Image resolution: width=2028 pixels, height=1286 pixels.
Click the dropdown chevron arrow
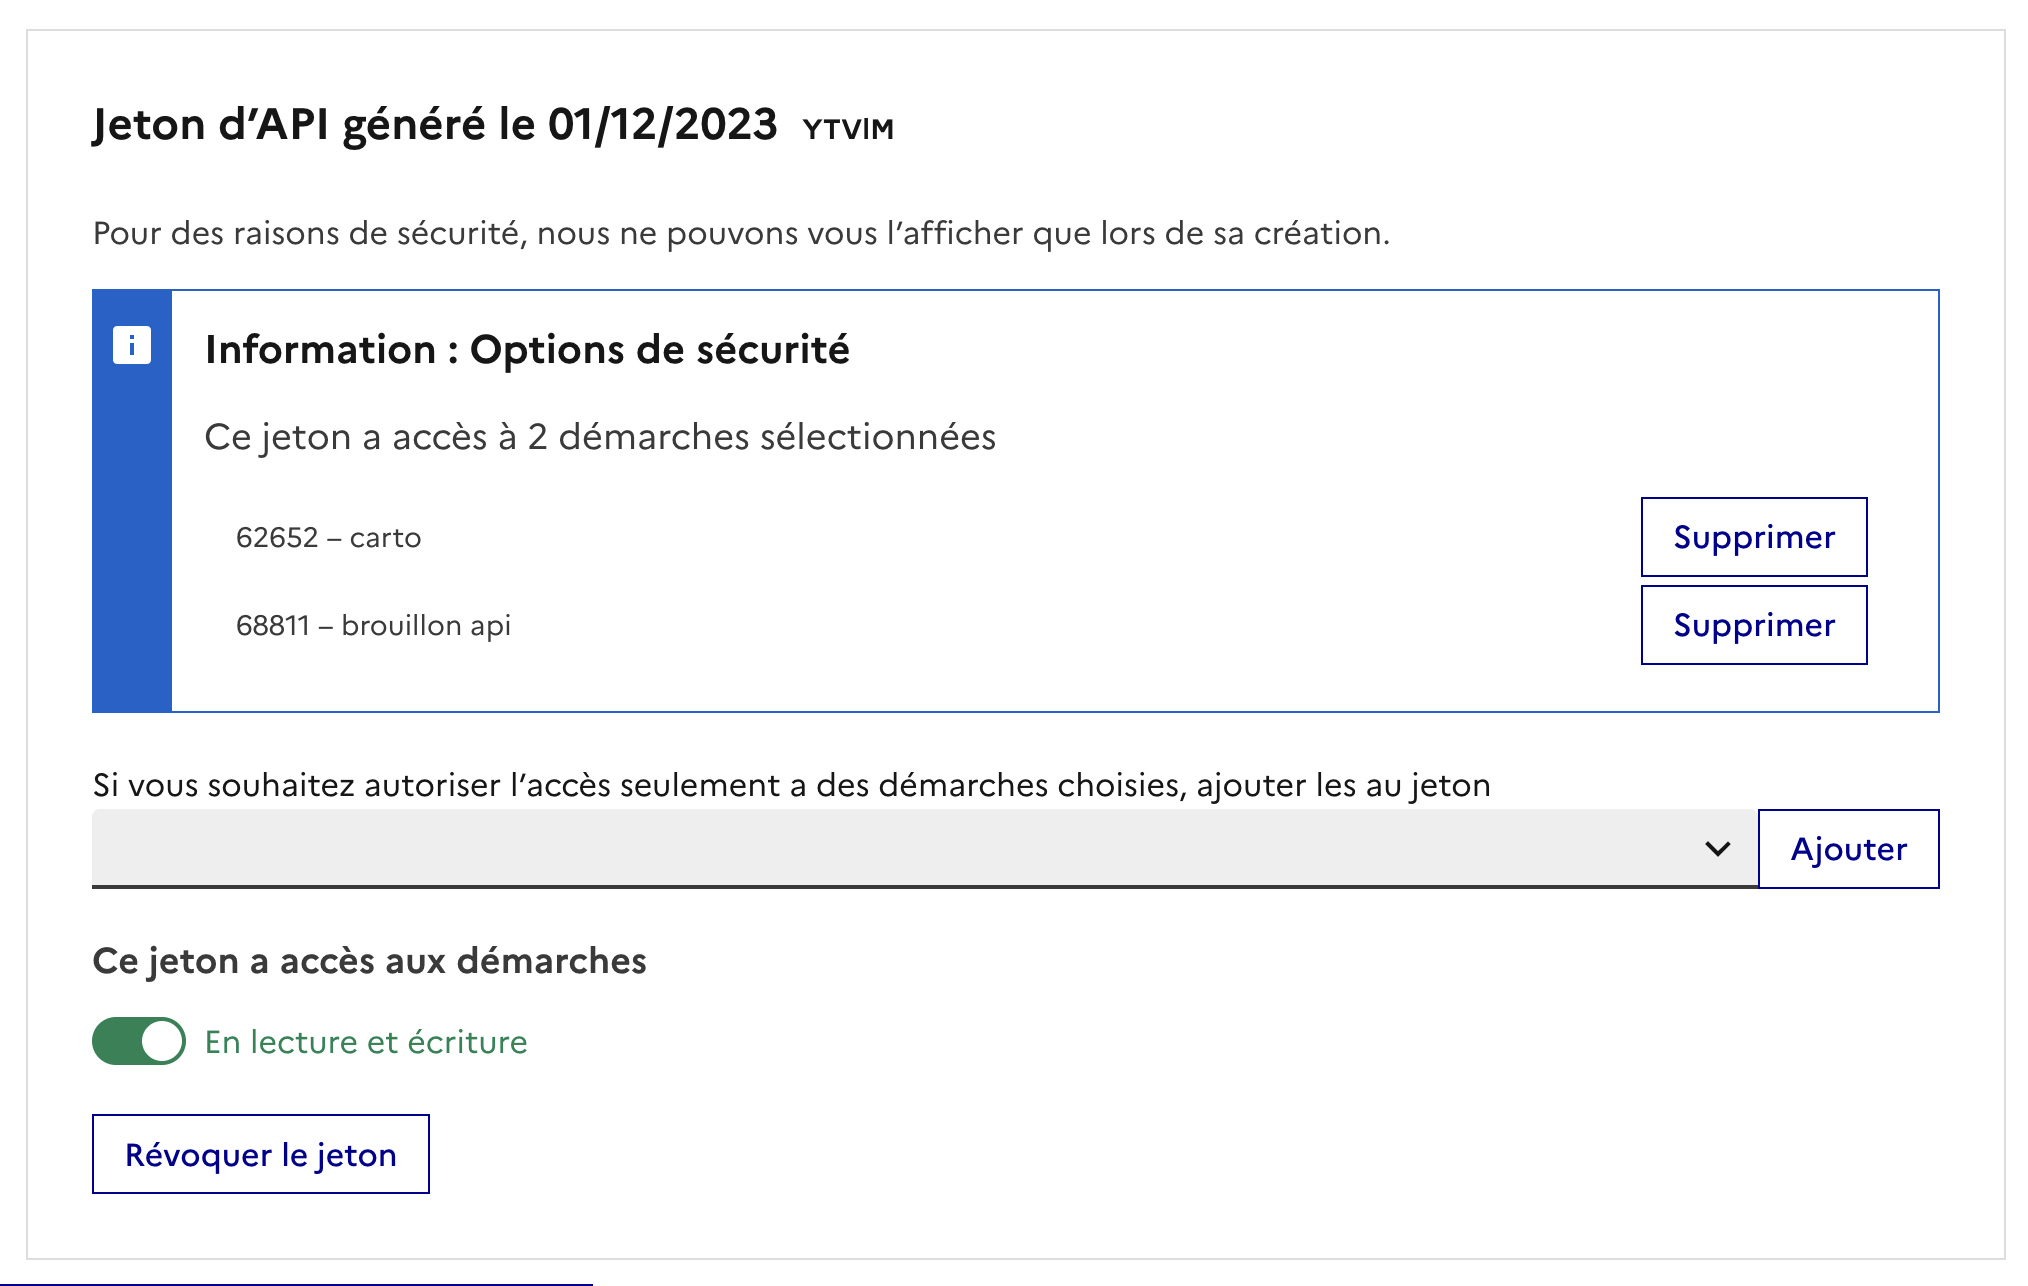[x=1717, y=849]
